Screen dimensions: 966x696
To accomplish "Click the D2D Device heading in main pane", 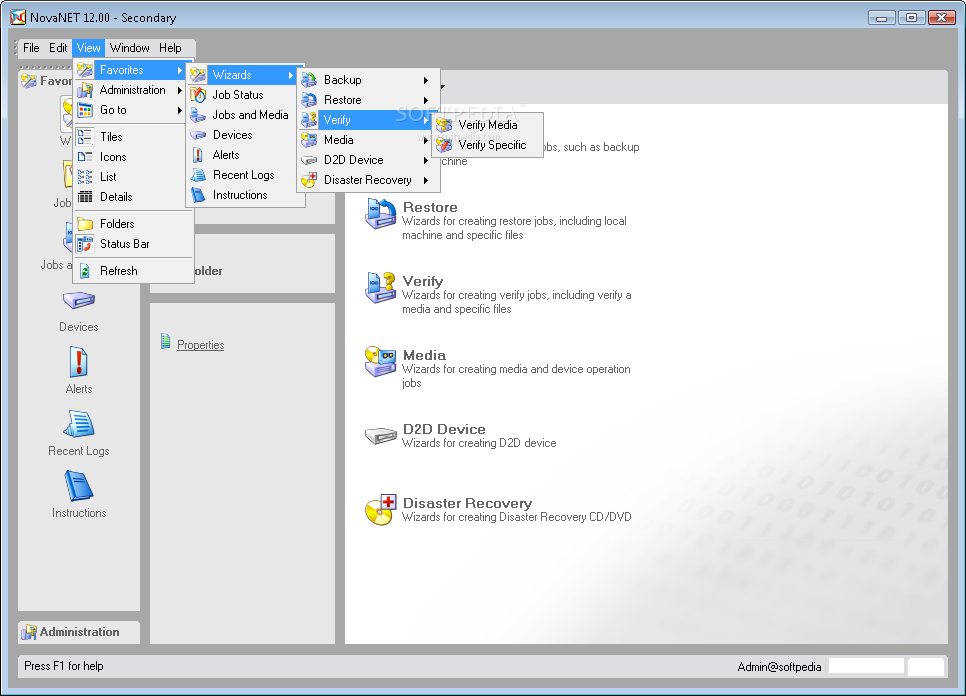I will (x=444, y=429).
